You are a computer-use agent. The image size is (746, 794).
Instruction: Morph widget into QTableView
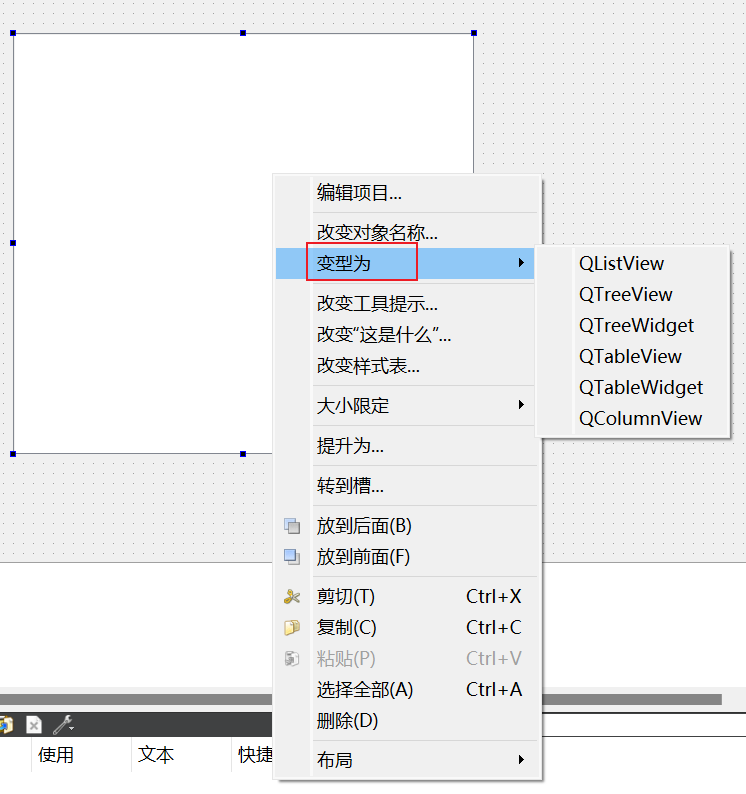[x=633, y=356]
